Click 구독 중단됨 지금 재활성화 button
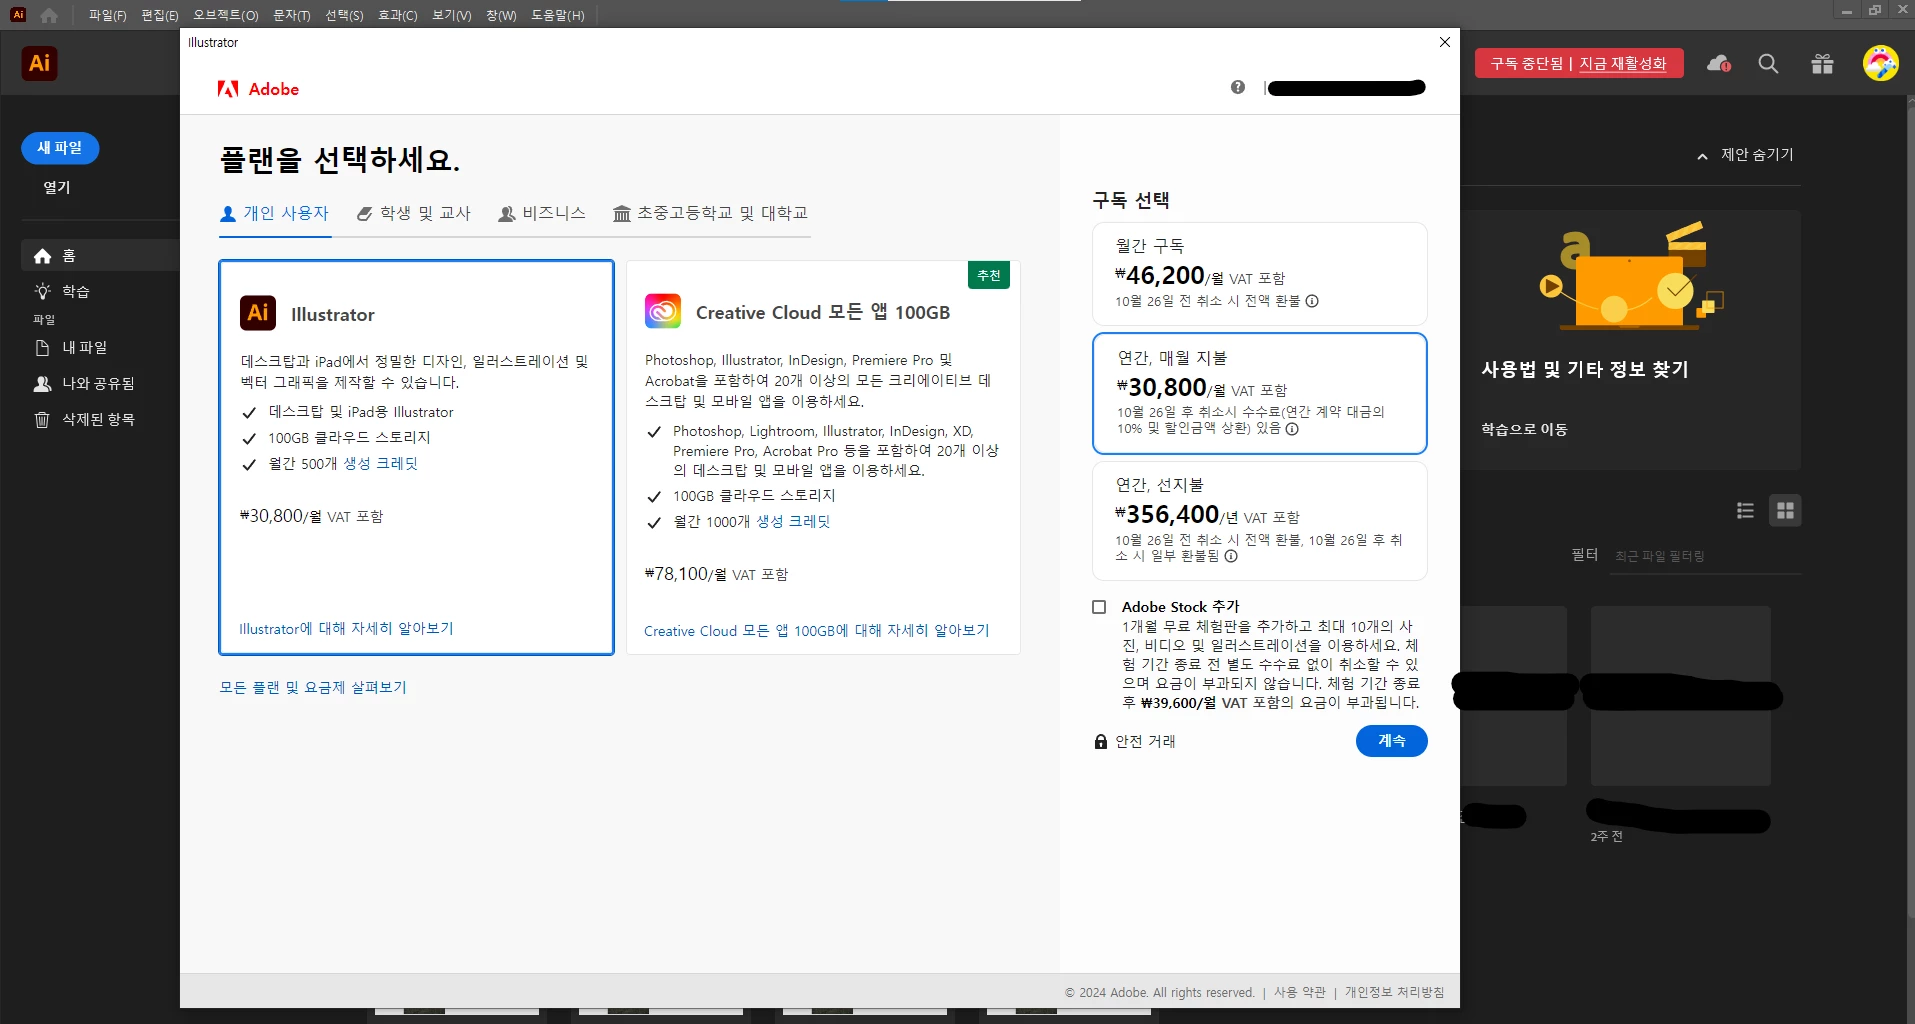 click(x=1578, y=63)
